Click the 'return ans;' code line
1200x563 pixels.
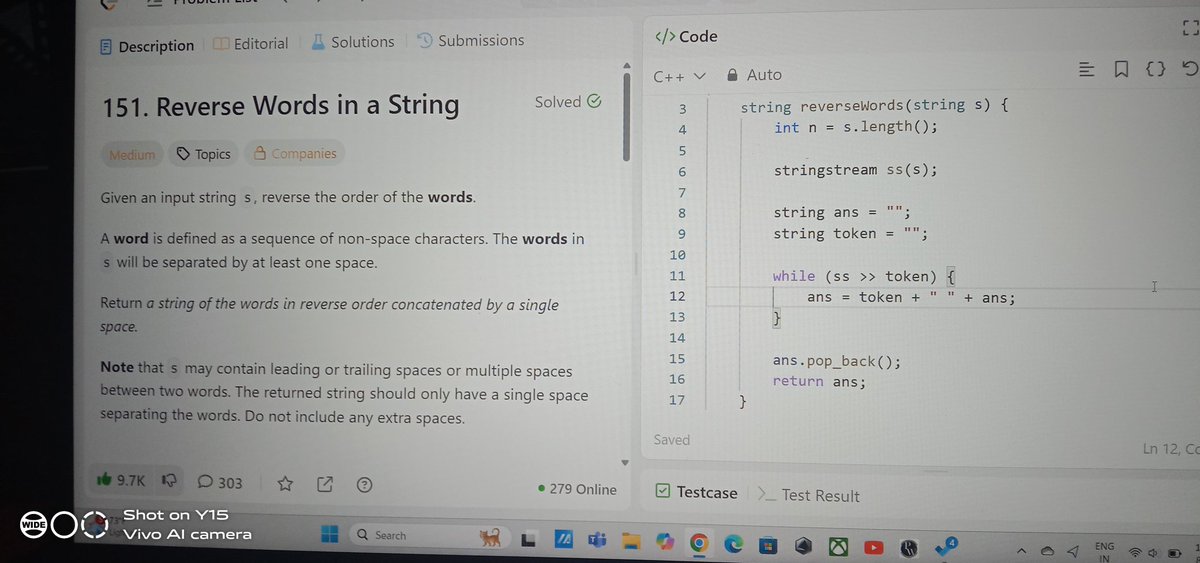click(819, 381)
